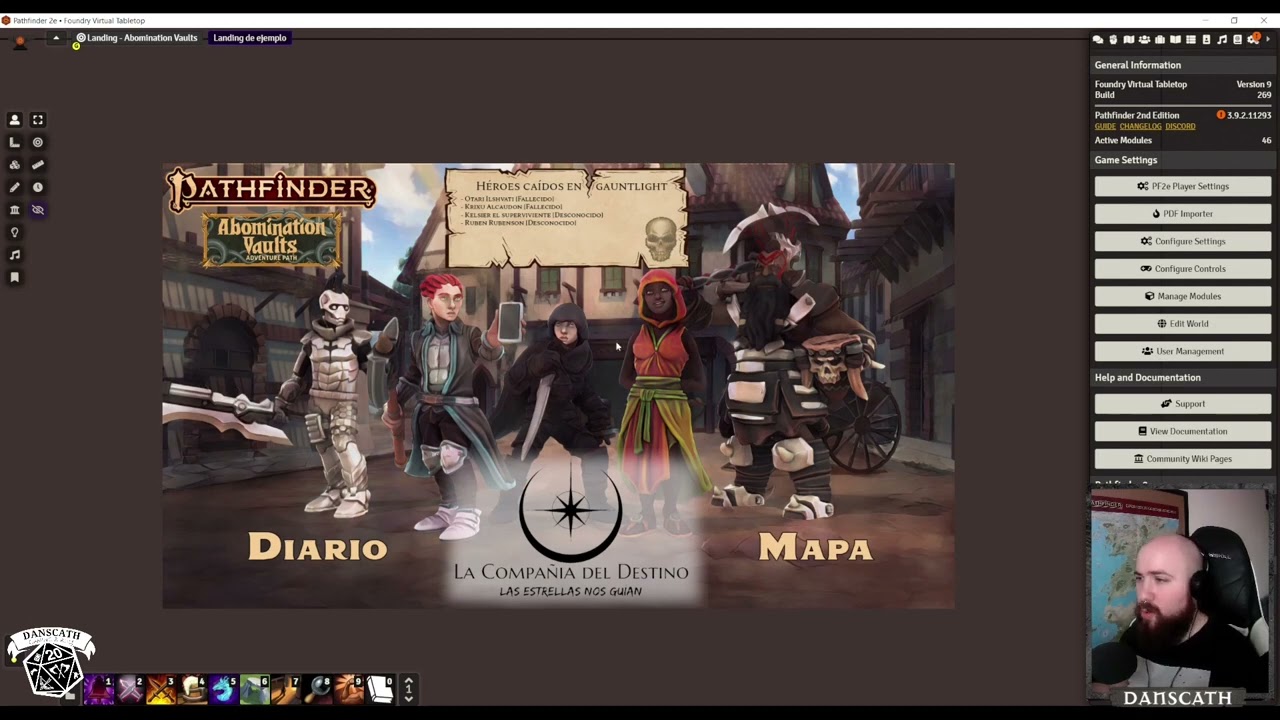Activate hotbar macro slot 0 book
Screen dimensions: 1280x720
[x=379, y=690]
